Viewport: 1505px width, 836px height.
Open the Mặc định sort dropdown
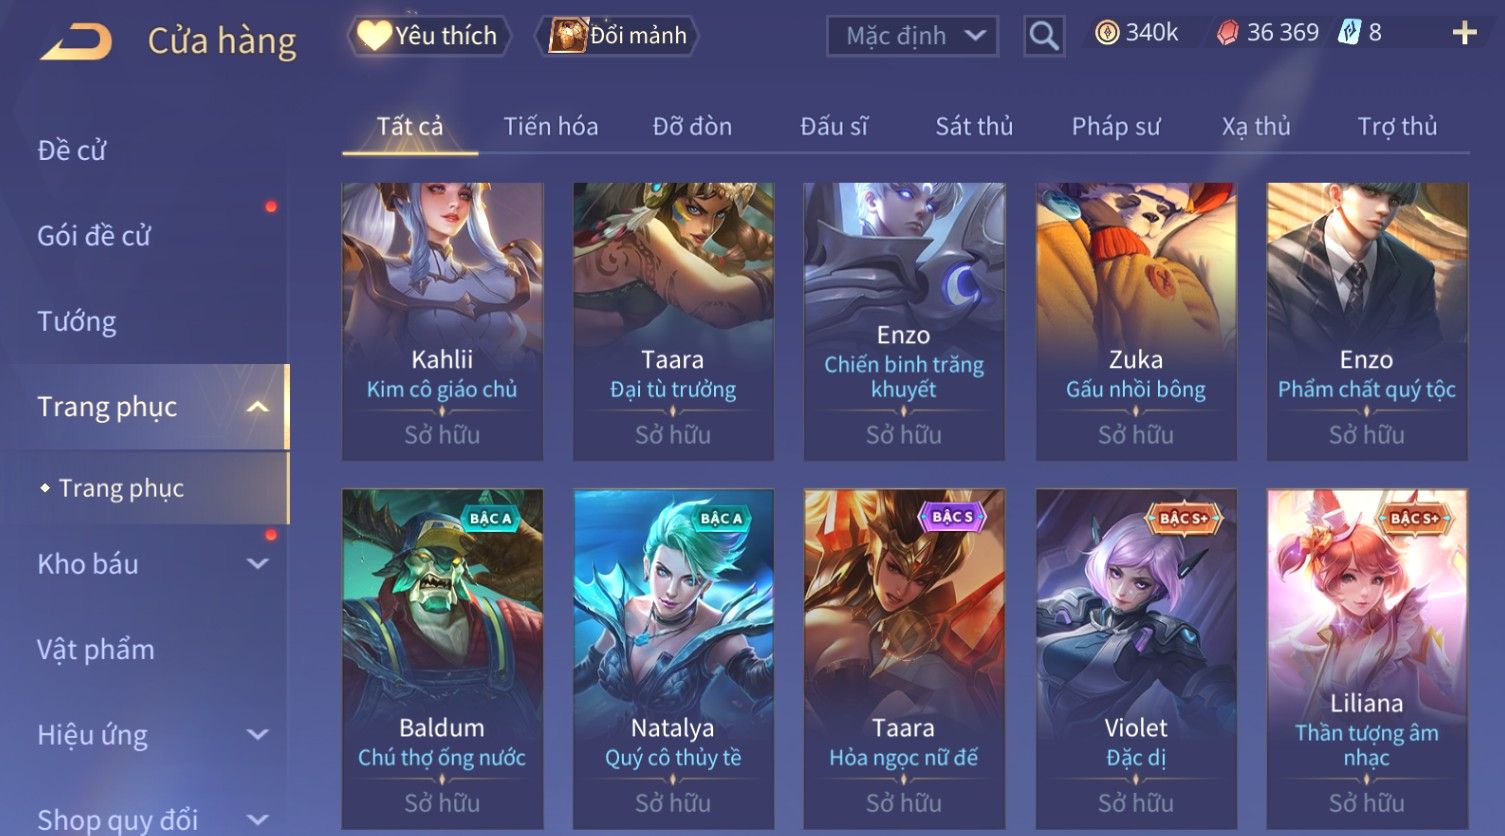pos(912,37)
